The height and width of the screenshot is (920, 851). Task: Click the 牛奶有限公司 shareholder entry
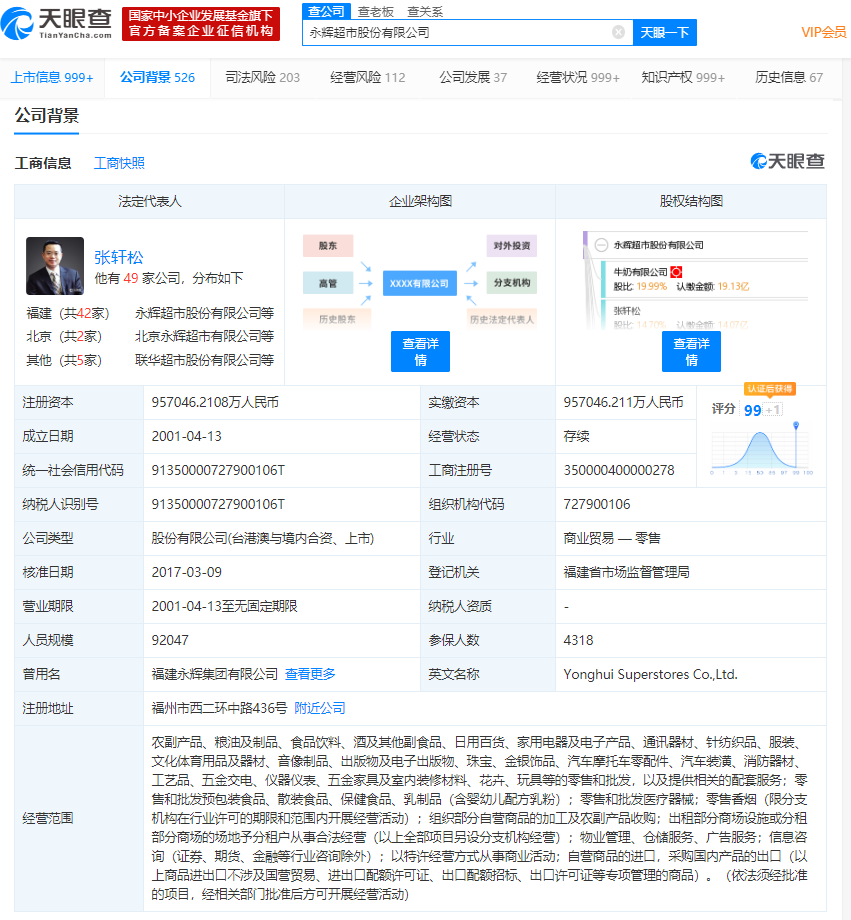click(640, 272)
